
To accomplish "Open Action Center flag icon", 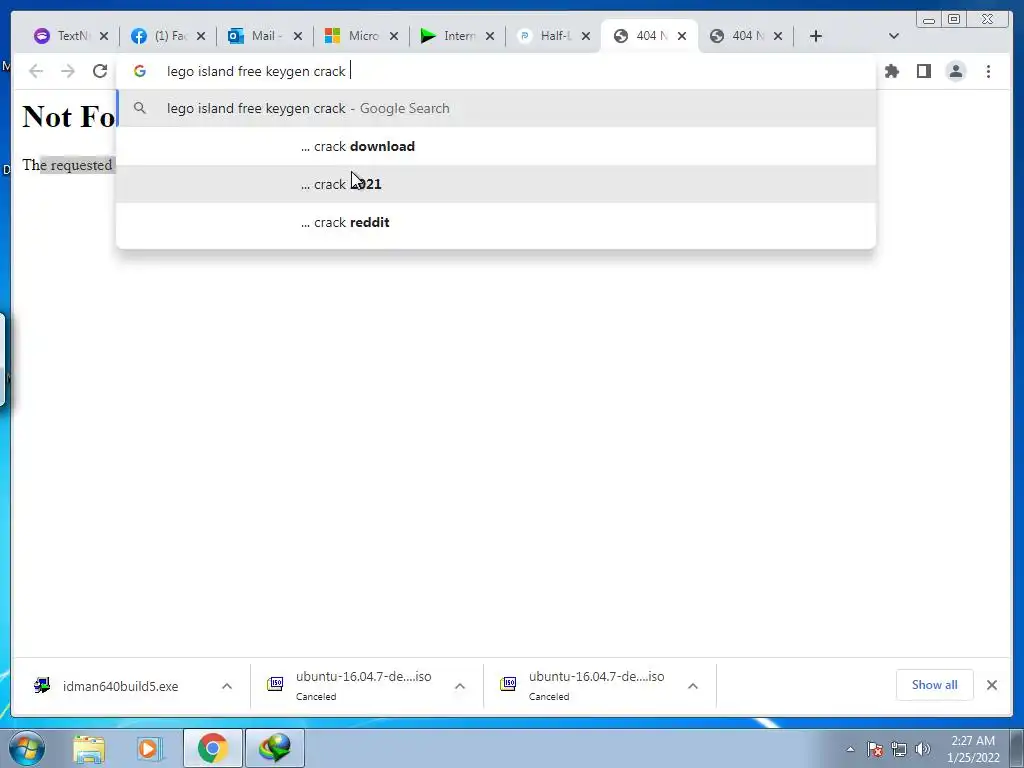I will (875, 749).
